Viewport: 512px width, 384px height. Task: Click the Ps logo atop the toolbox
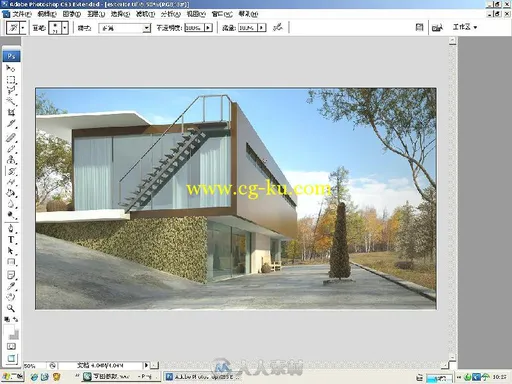click(x=11, y=56)
